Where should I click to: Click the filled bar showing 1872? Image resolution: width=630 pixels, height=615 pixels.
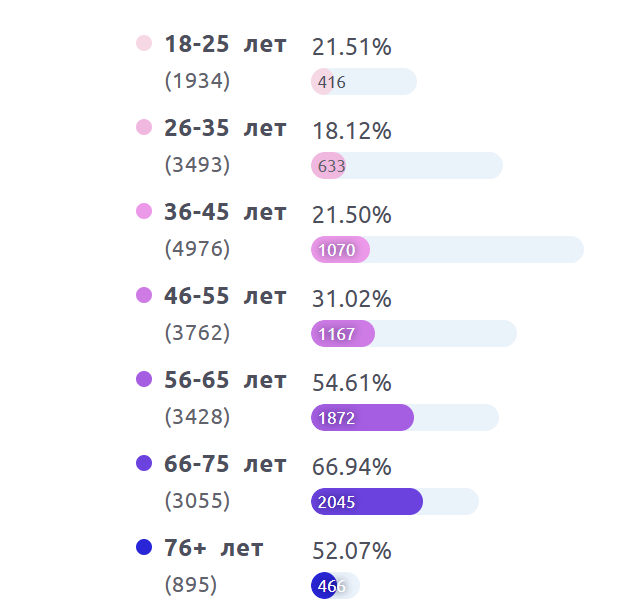point(362,418)
